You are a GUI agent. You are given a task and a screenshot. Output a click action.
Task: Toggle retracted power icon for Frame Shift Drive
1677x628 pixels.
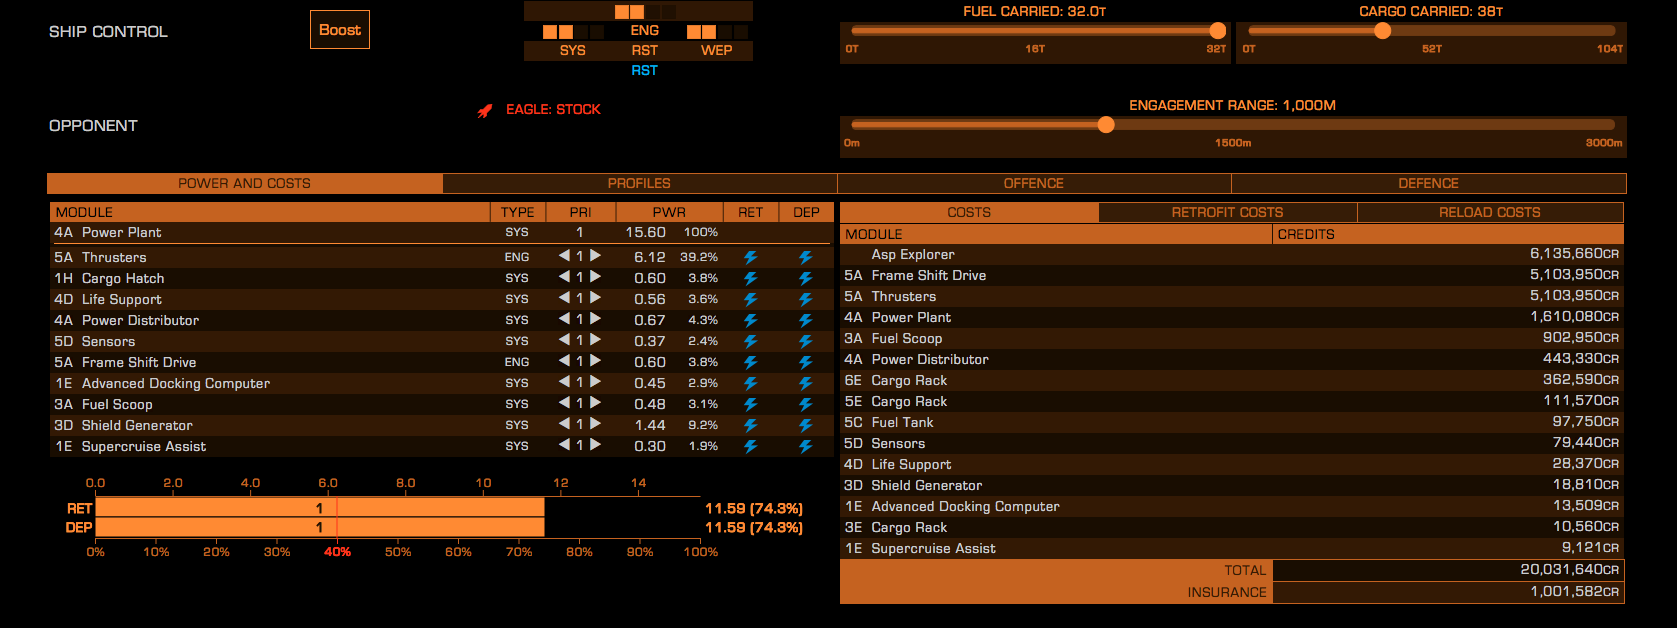pyautogui.click(x=750, y=362)
